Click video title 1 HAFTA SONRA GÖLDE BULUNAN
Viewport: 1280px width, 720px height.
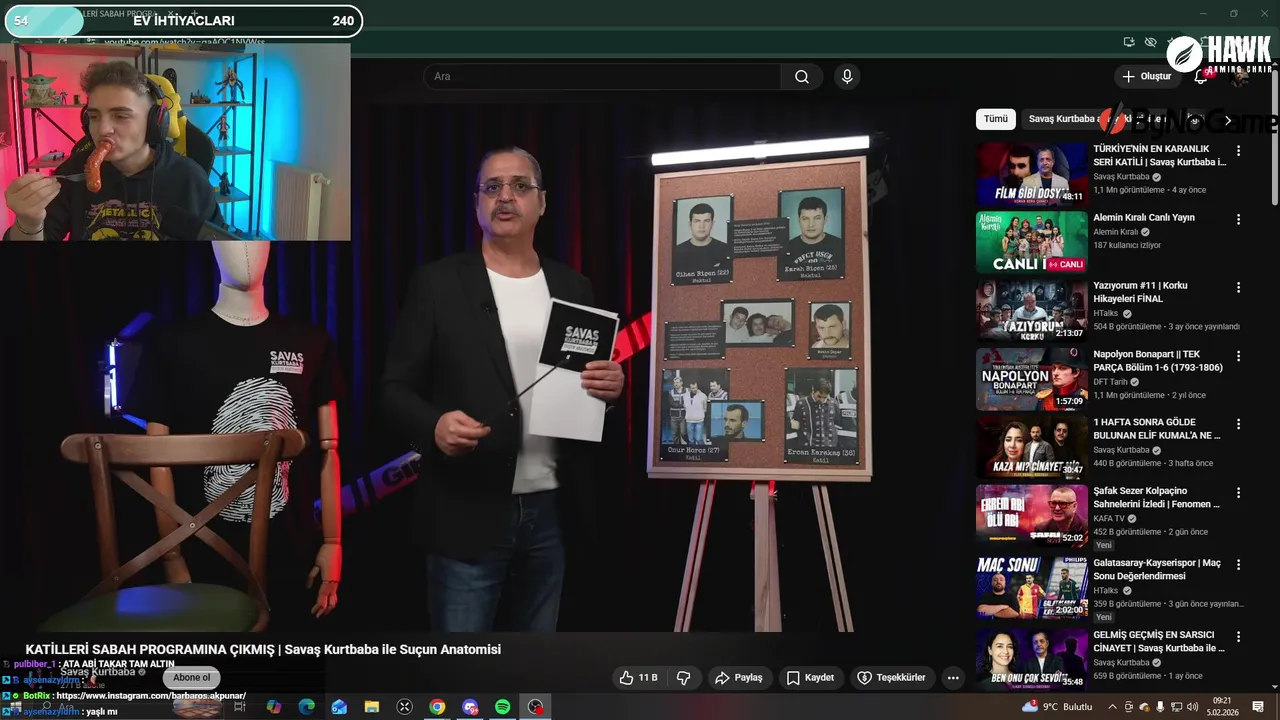point(1157,429)
